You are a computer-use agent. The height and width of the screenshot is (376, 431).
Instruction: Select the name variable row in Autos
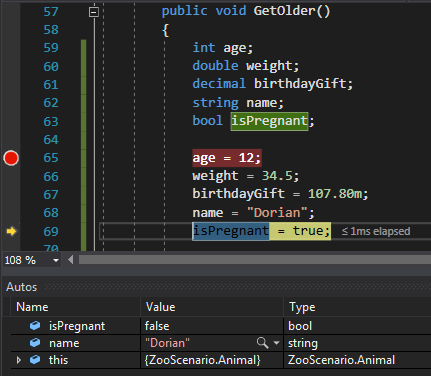click(221, 343)
